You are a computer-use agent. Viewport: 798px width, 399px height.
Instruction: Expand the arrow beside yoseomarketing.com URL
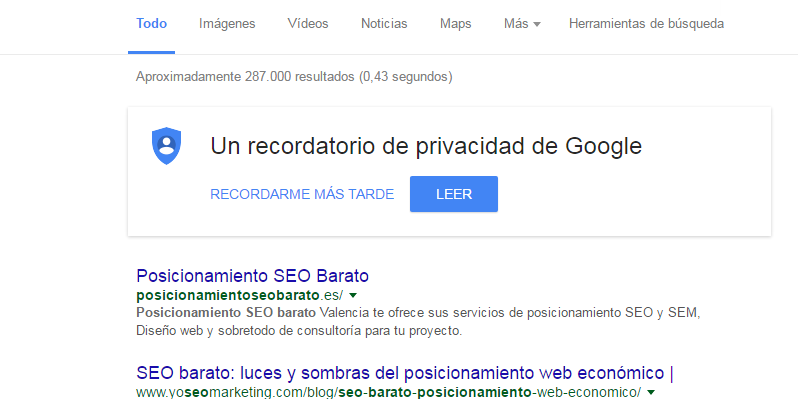pos(650,392)
